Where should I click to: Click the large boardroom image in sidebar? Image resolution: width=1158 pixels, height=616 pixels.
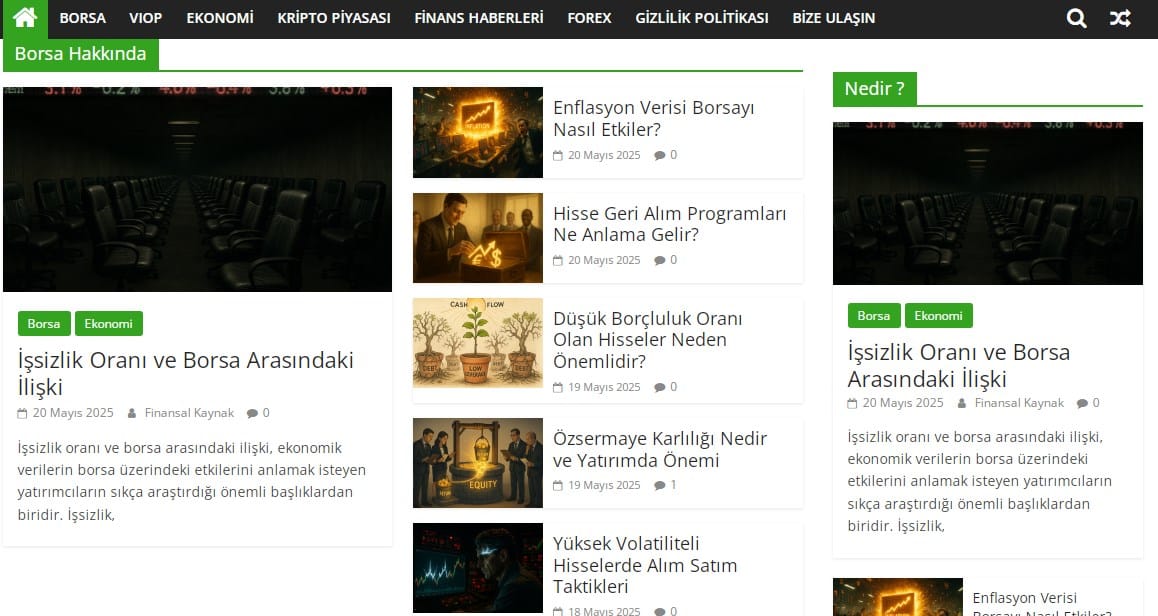[987, 203]
